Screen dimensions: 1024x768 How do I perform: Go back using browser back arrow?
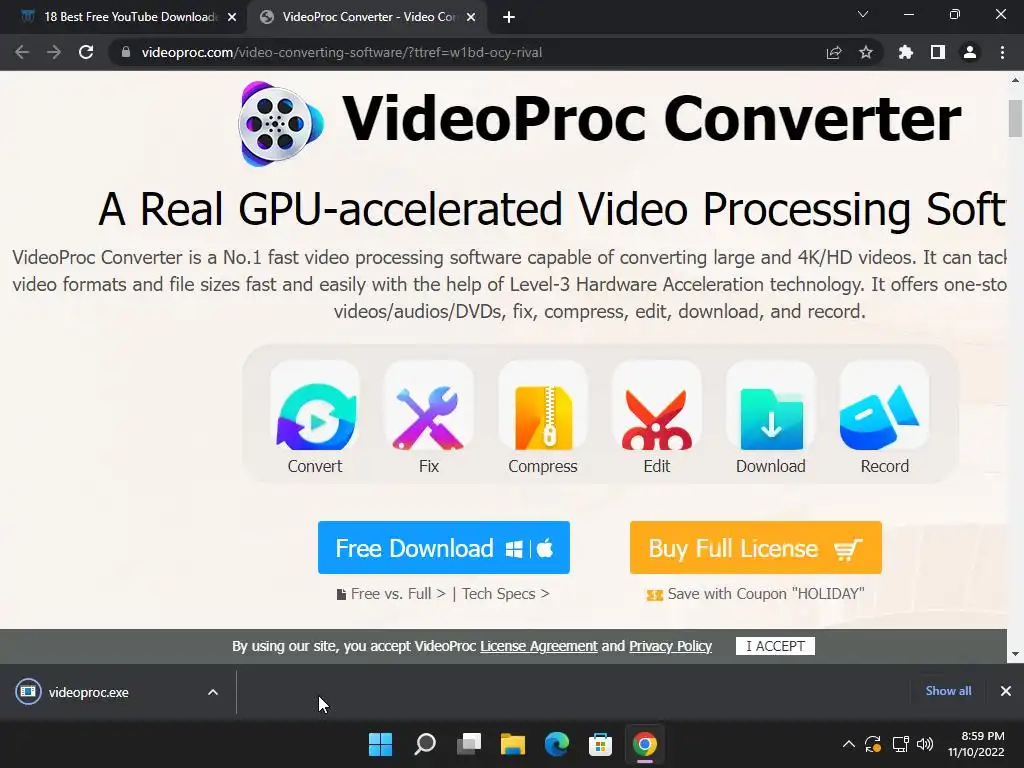pyautogui.click(x=22, y=52)
